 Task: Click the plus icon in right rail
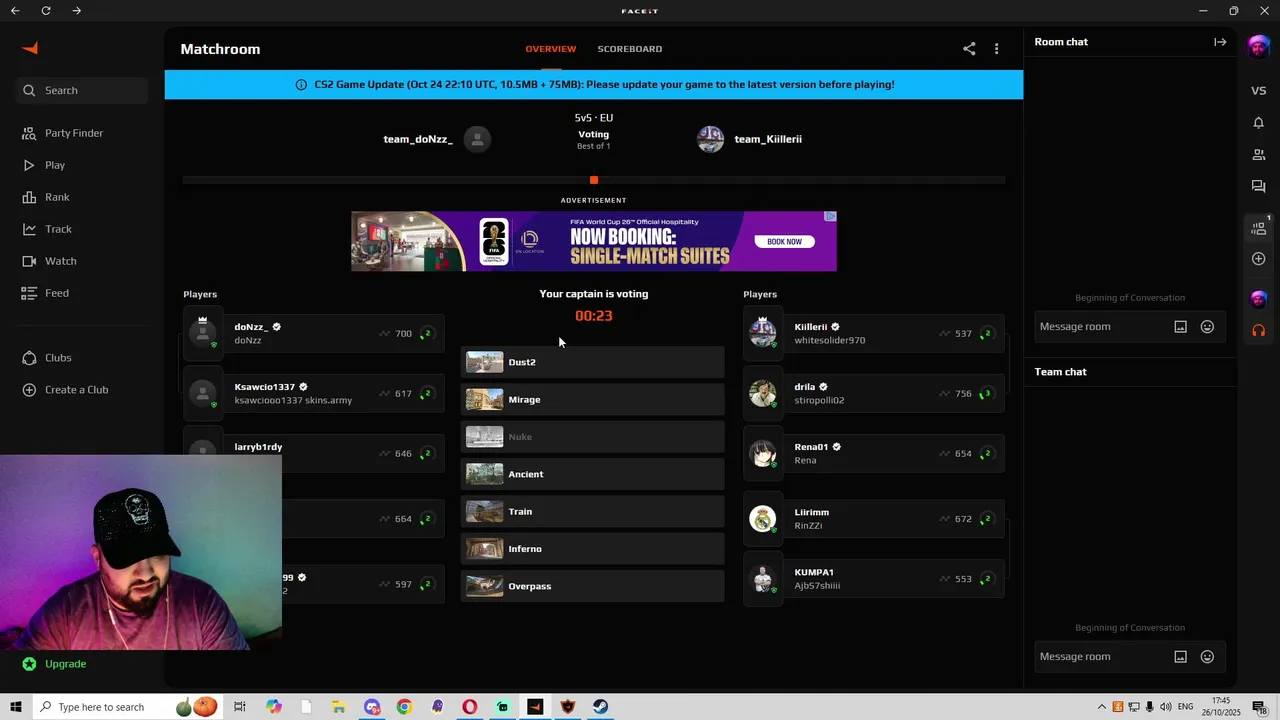pos(1259,259)
